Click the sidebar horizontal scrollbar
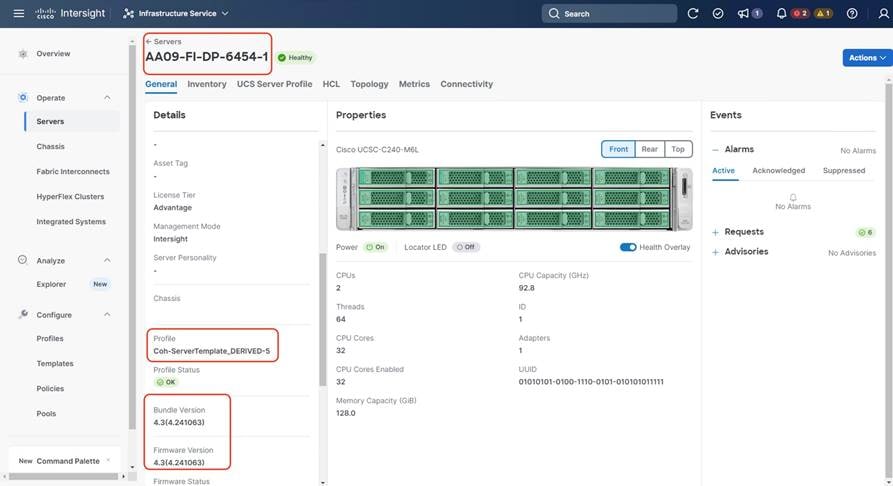 [x=63, y=476]
